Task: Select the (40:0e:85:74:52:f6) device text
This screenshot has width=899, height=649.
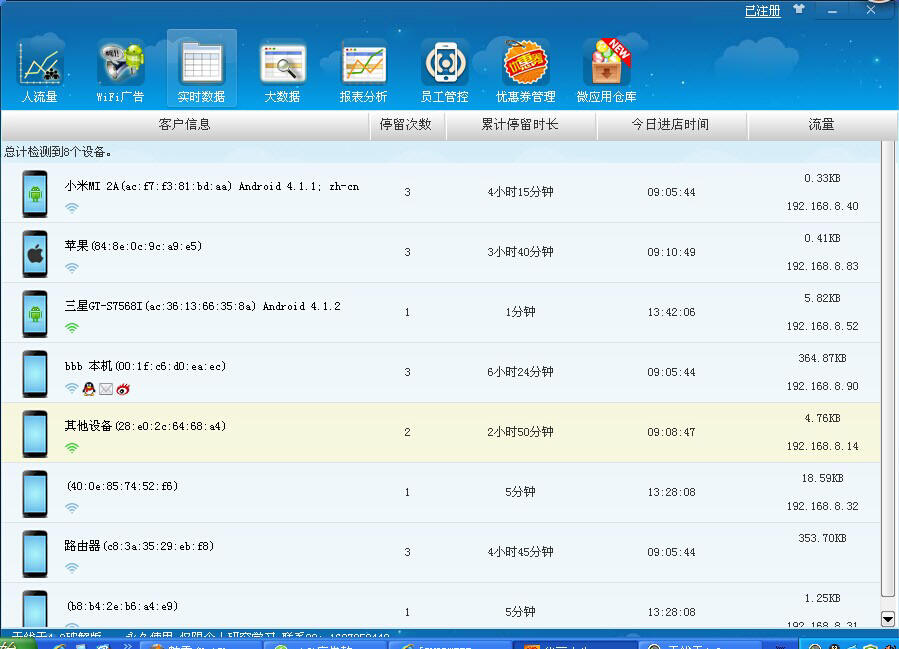Action: click(x=123, y=486)
